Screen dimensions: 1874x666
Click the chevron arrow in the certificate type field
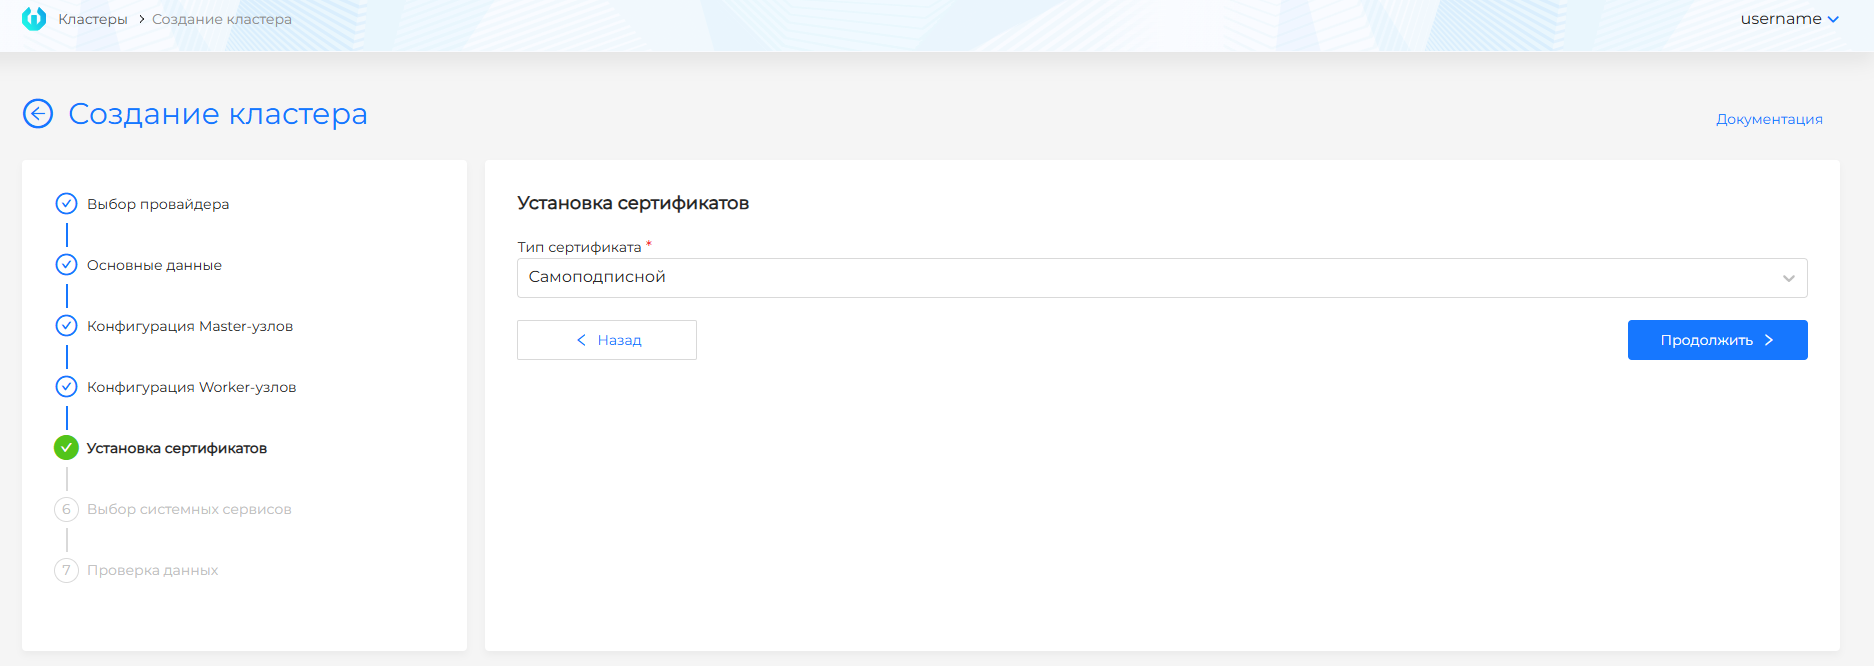1788,279
